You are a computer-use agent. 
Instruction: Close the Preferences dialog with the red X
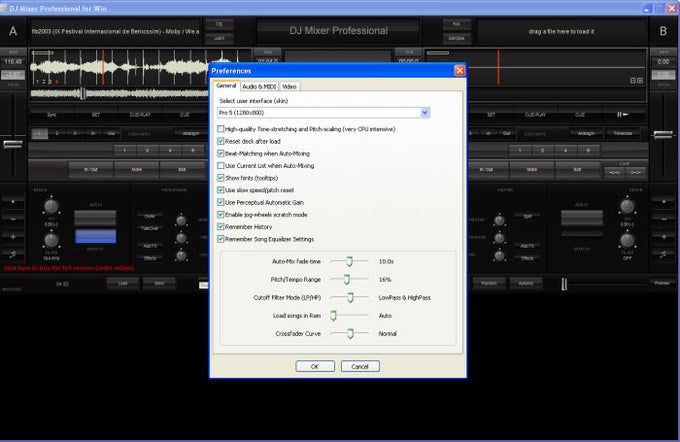pyautogui.click(x=459, y=70)
